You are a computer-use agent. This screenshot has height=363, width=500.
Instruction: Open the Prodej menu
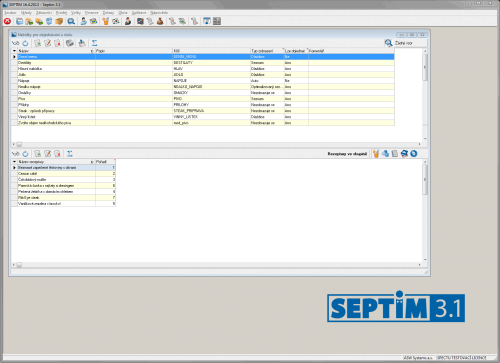[61, 13]
